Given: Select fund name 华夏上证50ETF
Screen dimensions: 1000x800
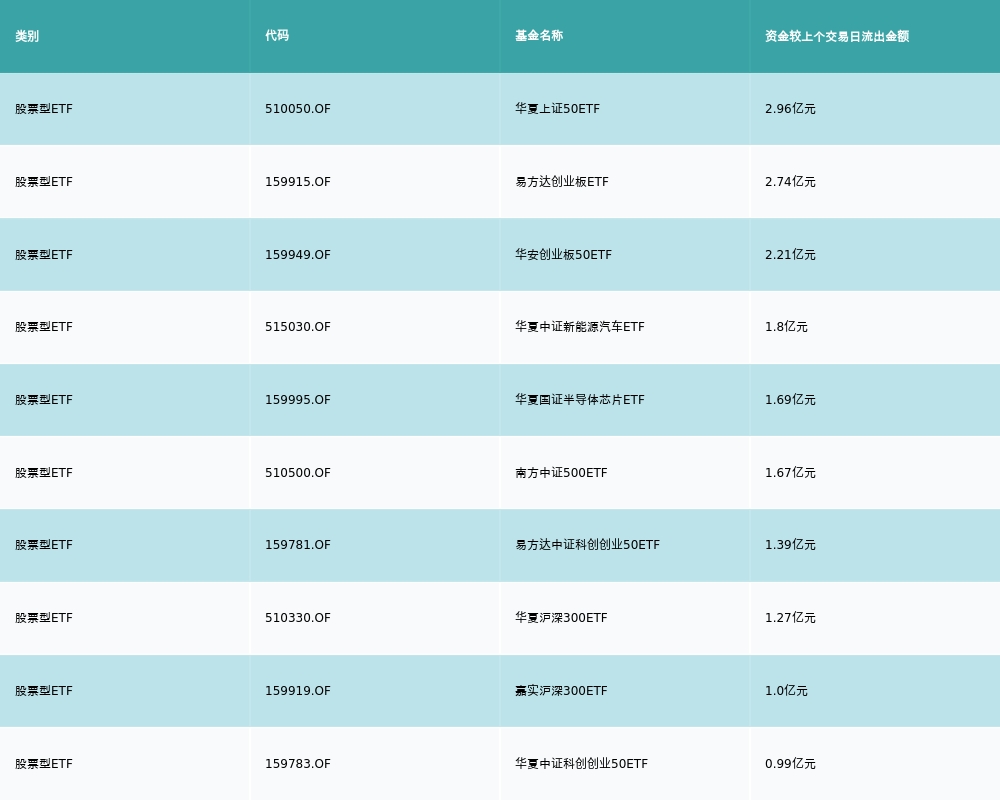Looking at the screenshot, I should pyautogui.click(x=557, y=108).
